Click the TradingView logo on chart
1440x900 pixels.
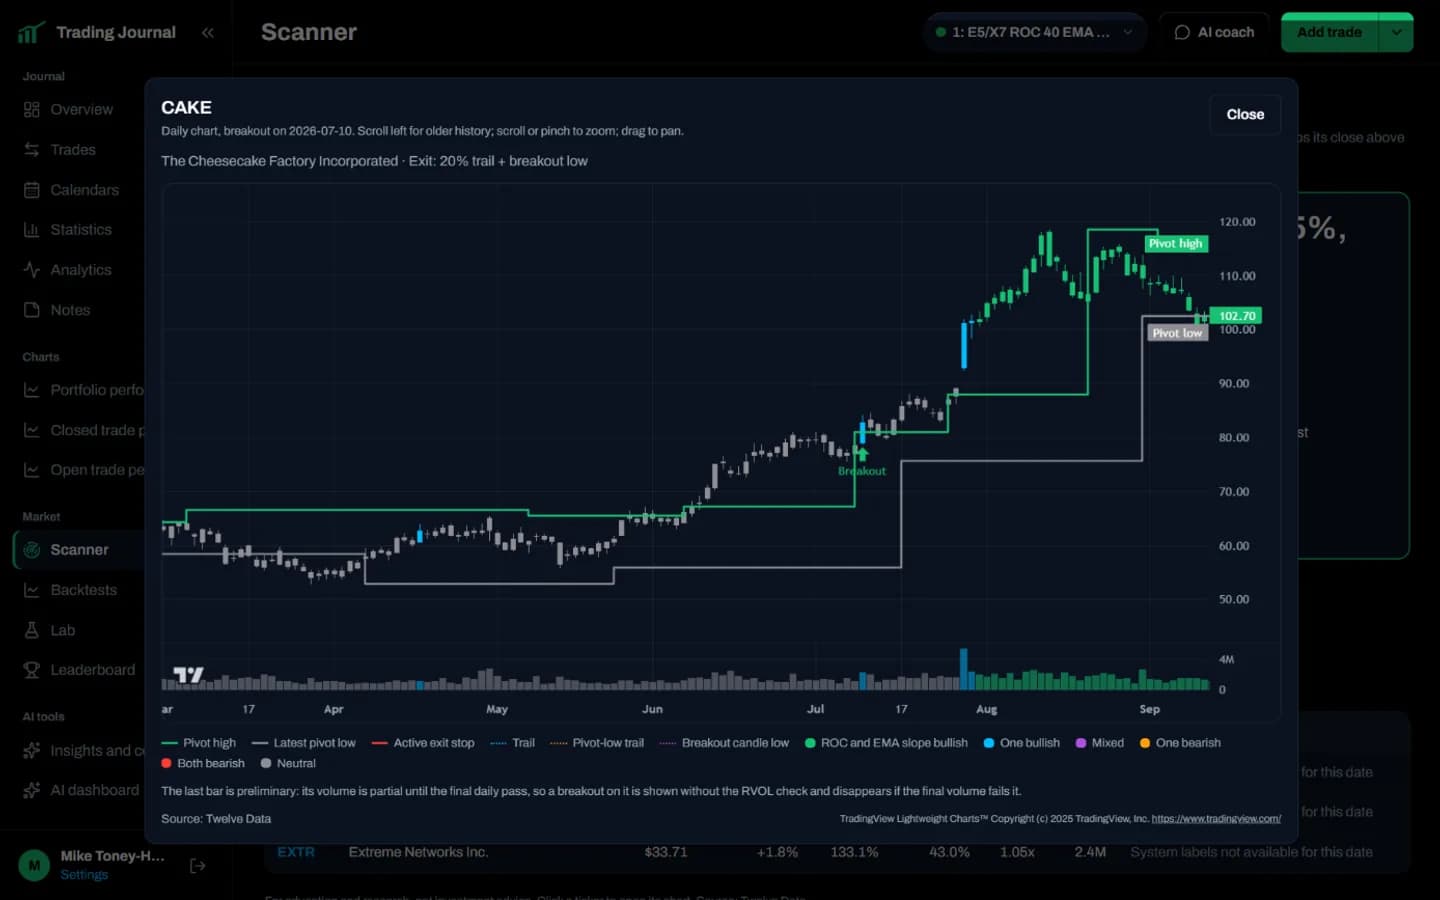[188, 675]
